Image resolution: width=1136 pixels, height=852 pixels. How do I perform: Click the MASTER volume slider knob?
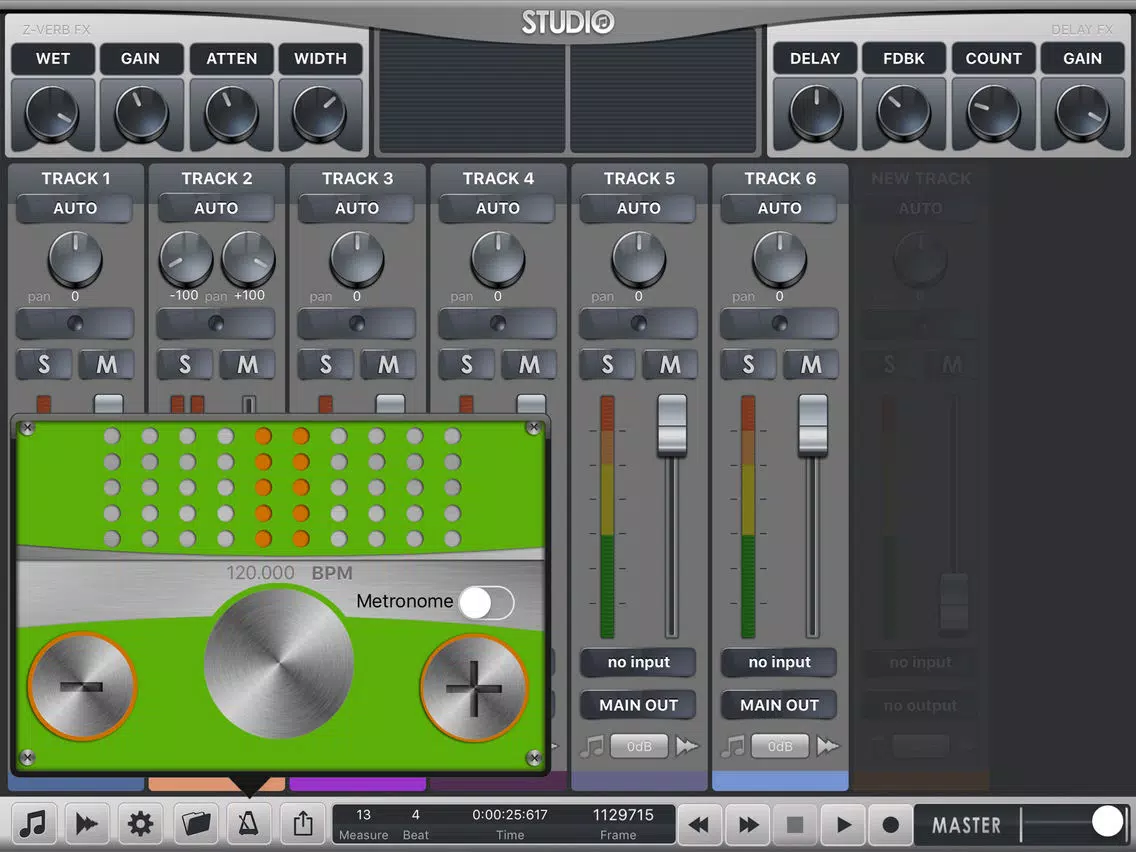click(1107, 822)
